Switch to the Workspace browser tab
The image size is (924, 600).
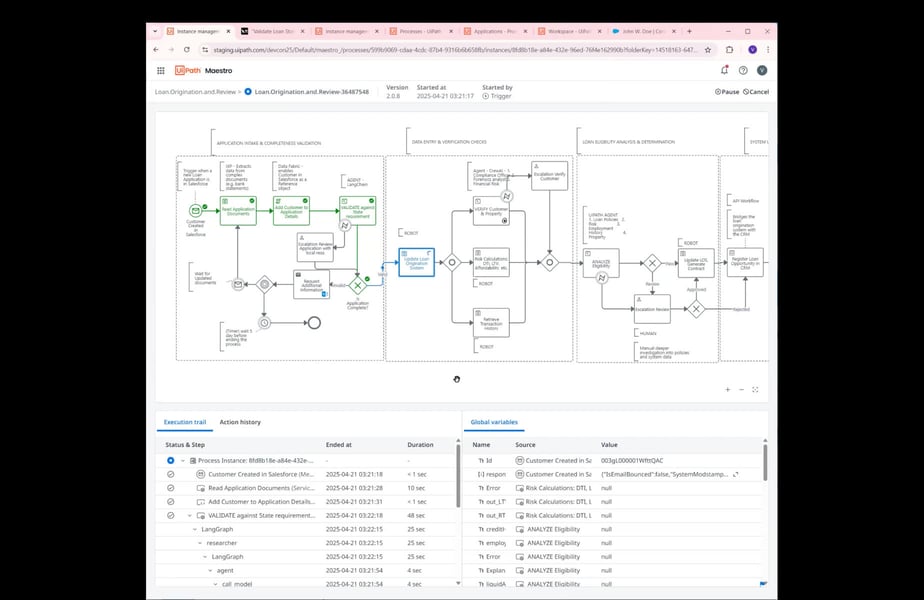point(569,31)
